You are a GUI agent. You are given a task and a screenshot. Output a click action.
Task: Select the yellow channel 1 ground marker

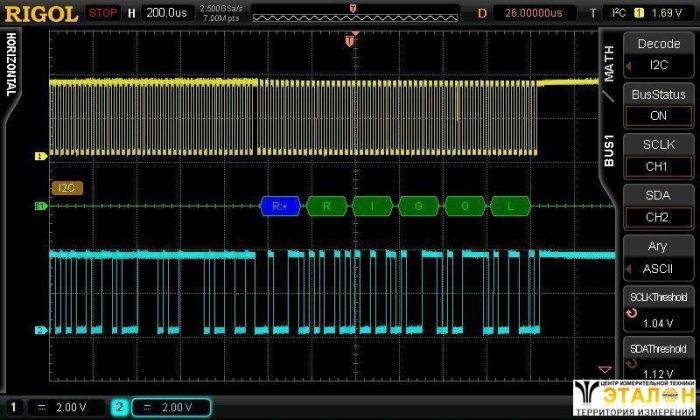tap(41, 156)
